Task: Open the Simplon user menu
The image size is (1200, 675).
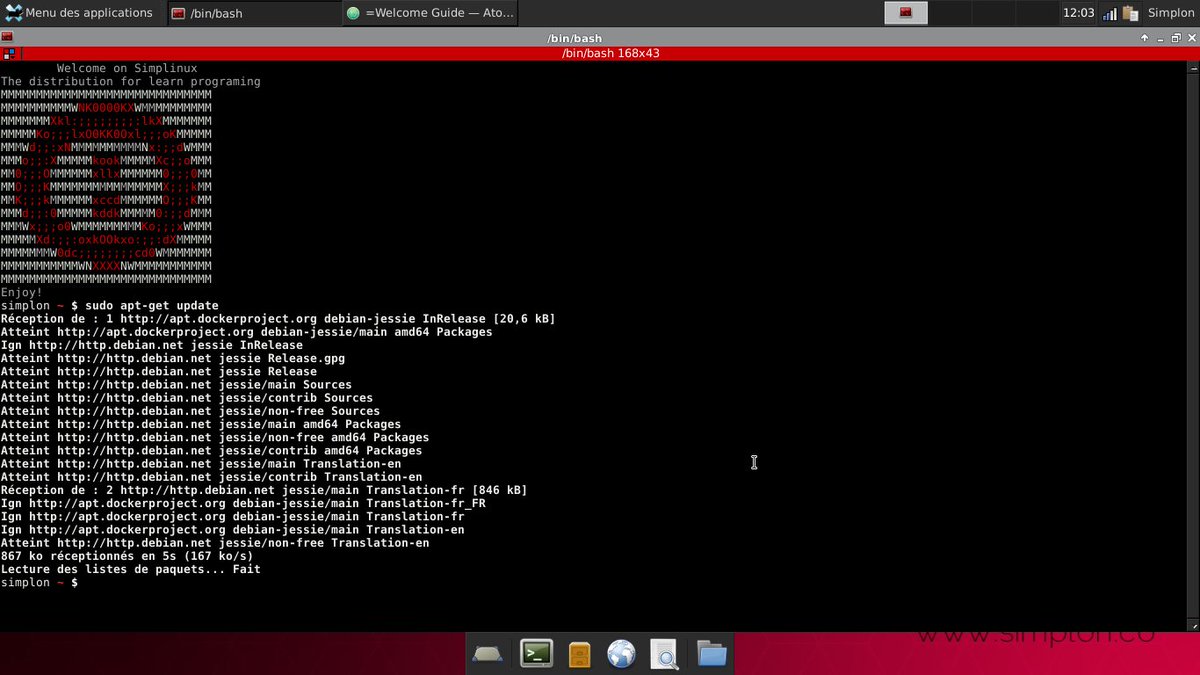Action: coord(1171,13)
